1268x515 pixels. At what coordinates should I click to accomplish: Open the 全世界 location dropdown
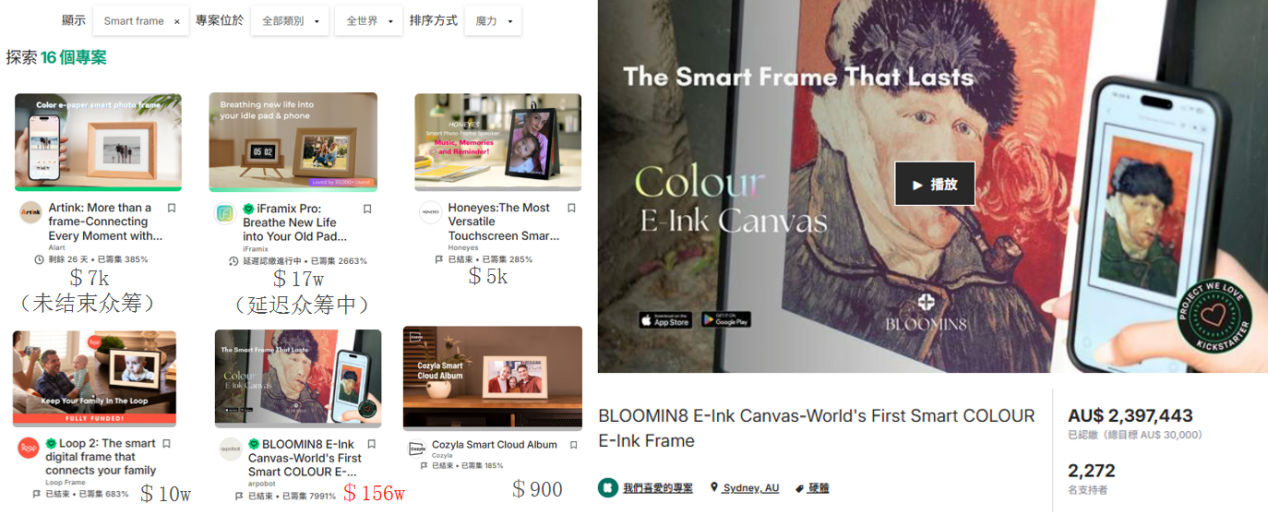(x=368, y=21)
